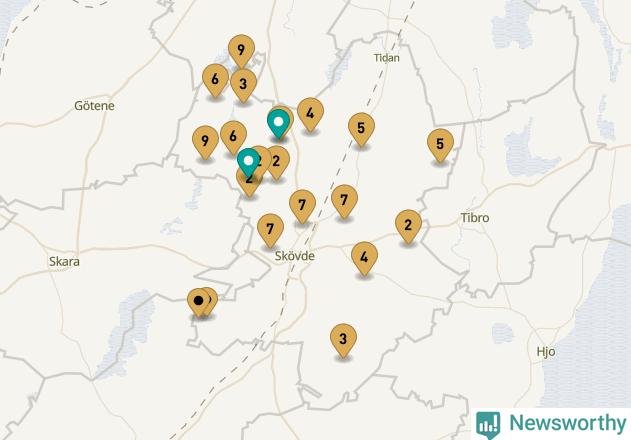Select marker 5 north of Tibro
This screenshot has width=631, height=440.
click(440, 145)
